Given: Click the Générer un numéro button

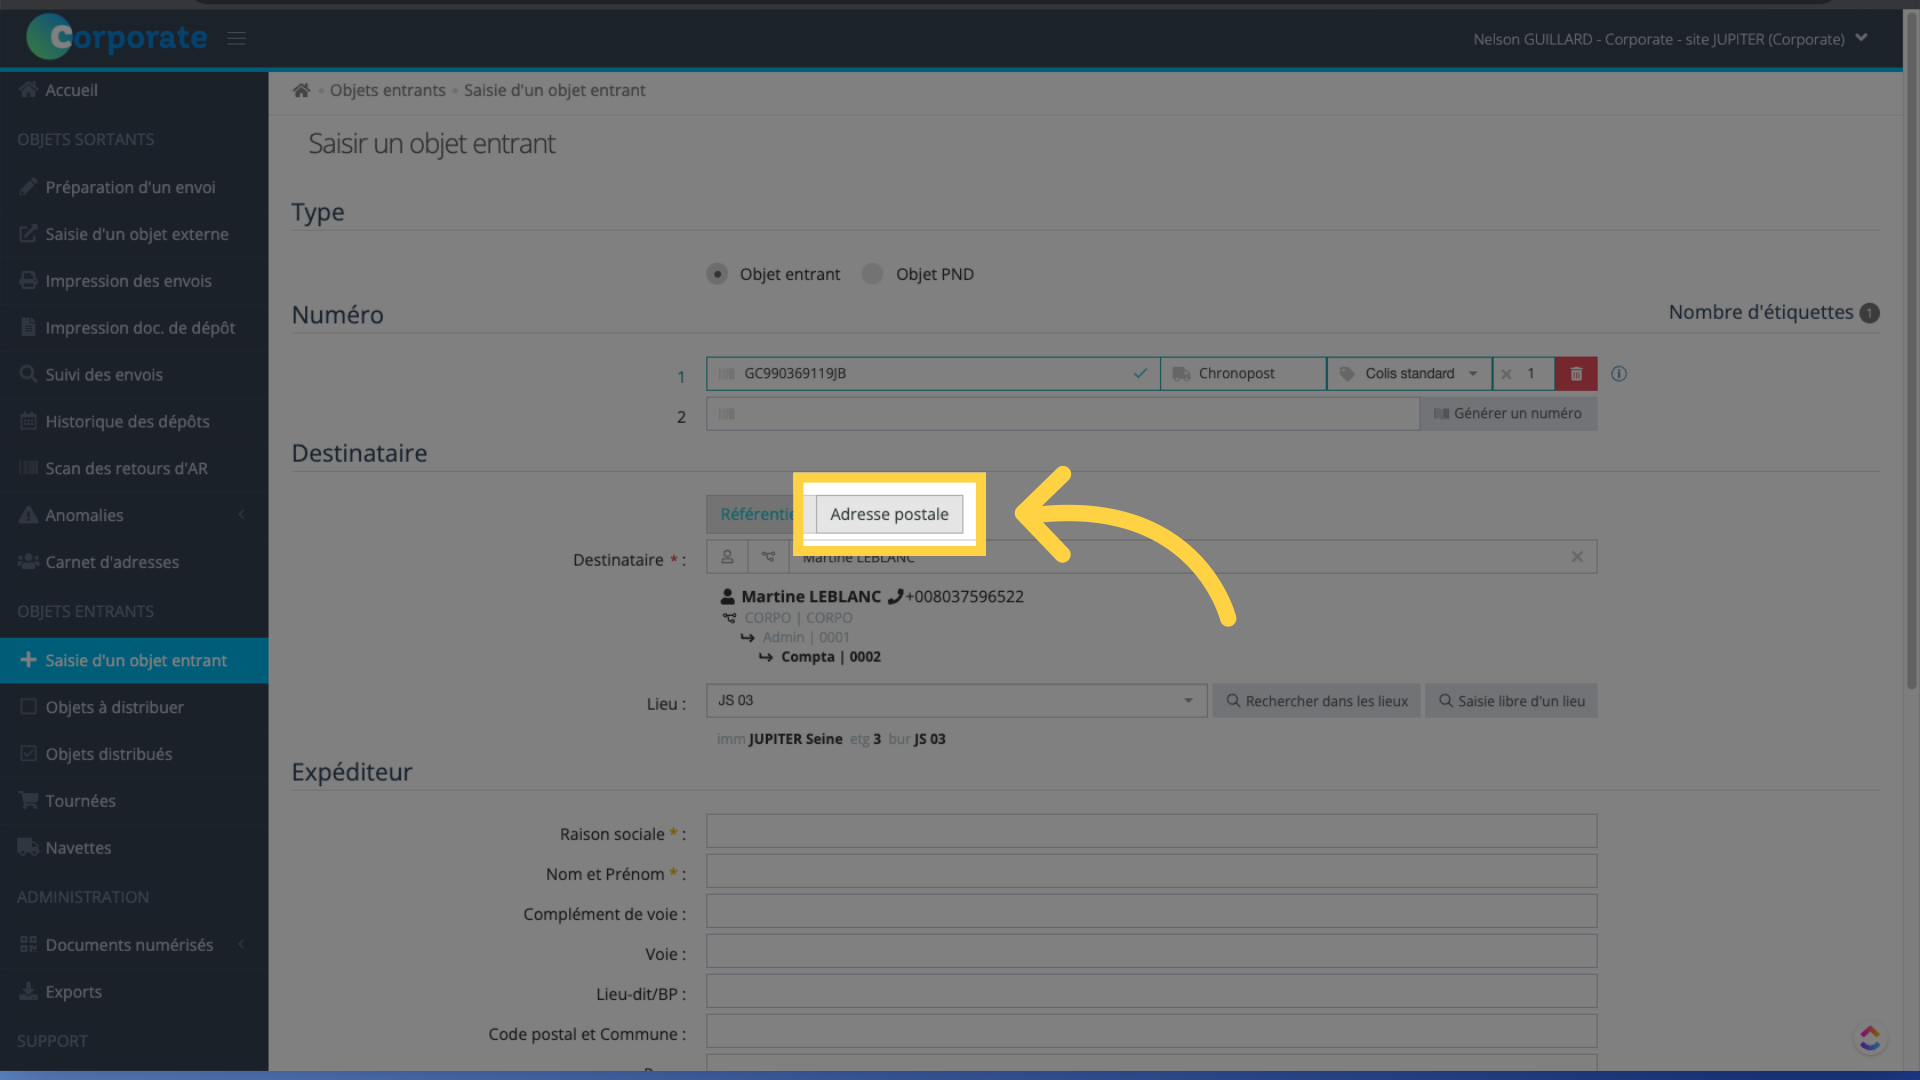Looking at the screenshot, I should coord(1507,413).
